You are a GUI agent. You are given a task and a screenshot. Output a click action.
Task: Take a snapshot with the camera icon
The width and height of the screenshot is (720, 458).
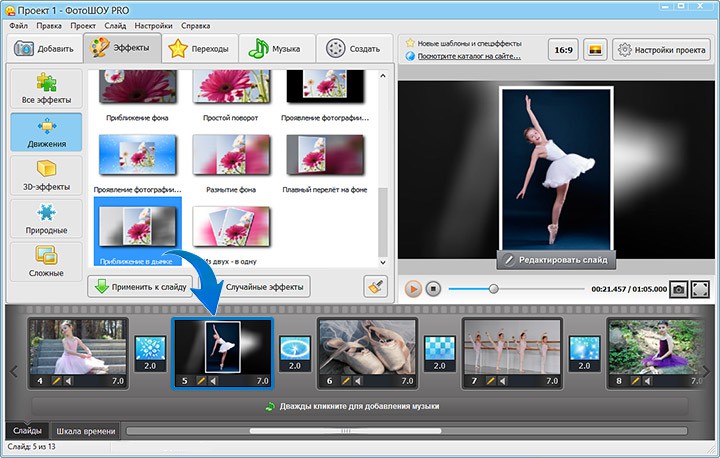tap(678, 288)
